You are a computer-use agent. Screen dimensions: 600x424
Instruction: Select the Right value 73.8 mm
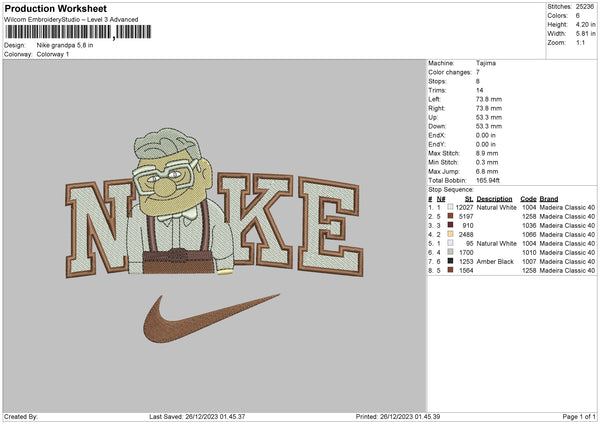click(x=489, y=108)
